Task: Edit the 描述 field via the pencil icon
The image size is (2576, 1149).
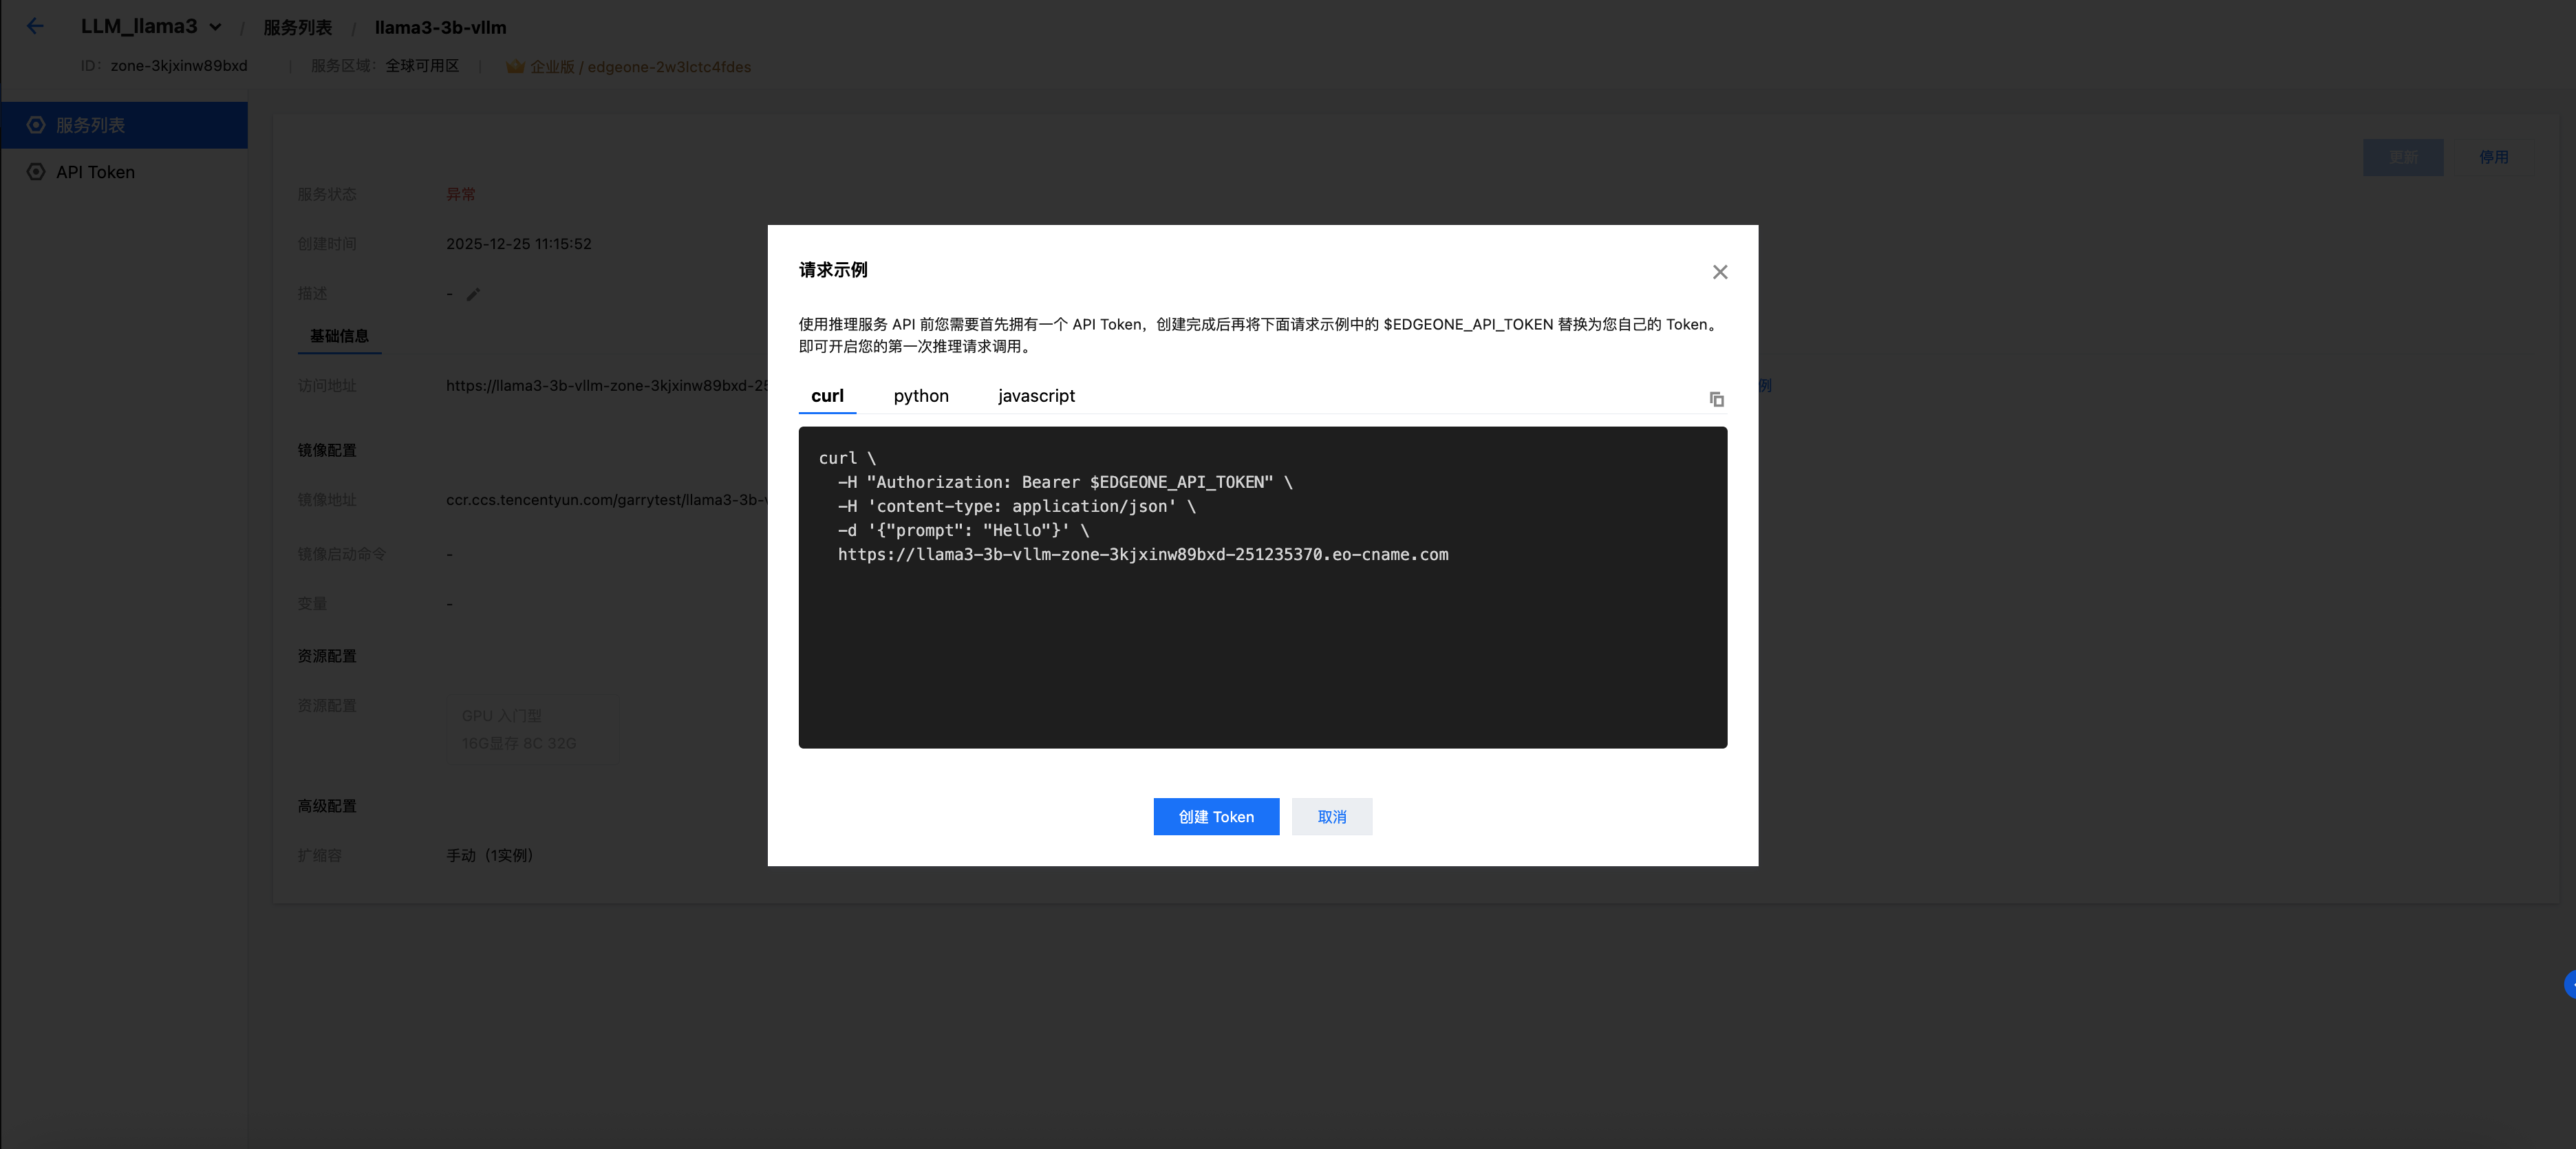Action: 473,294
